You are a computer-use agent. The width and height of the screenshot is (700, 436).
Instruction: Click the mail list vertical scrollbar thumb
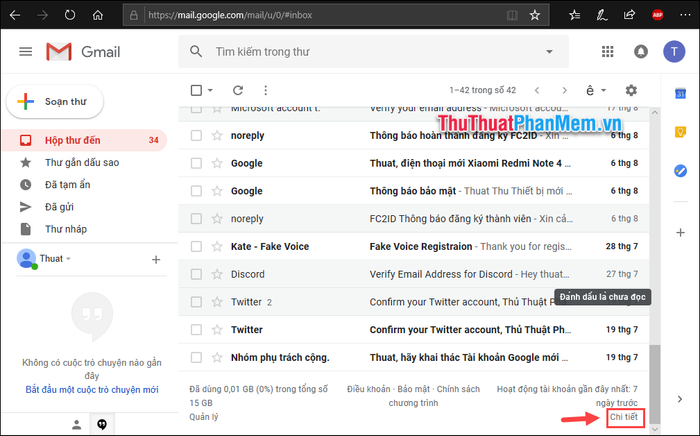(x=654, y=383)
